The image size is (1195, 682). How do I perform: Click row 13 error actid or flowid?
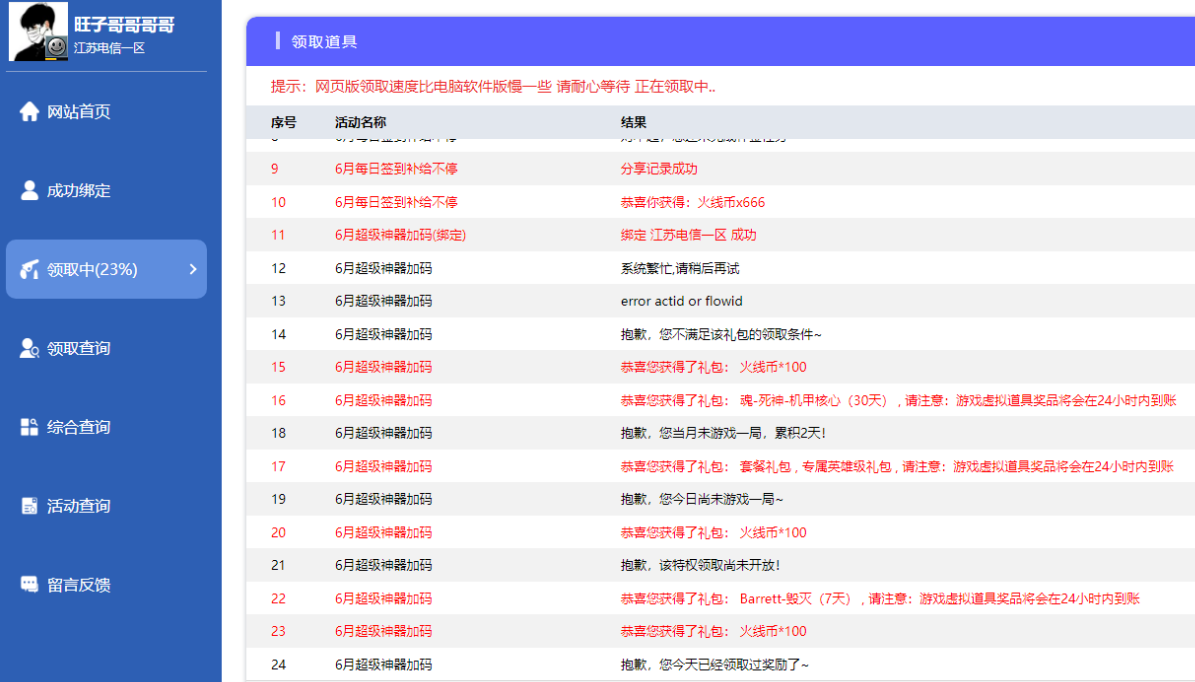tap(681, 301)
